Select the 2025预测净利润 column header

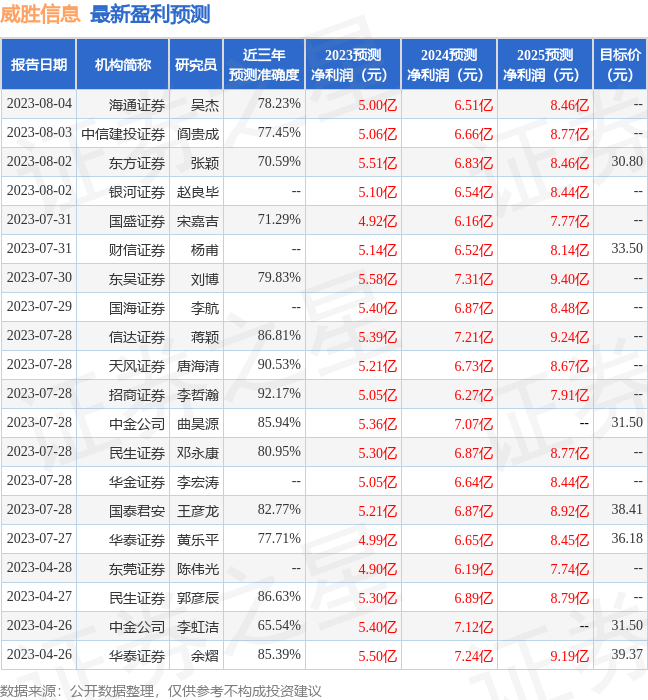(x=545, y=64)
